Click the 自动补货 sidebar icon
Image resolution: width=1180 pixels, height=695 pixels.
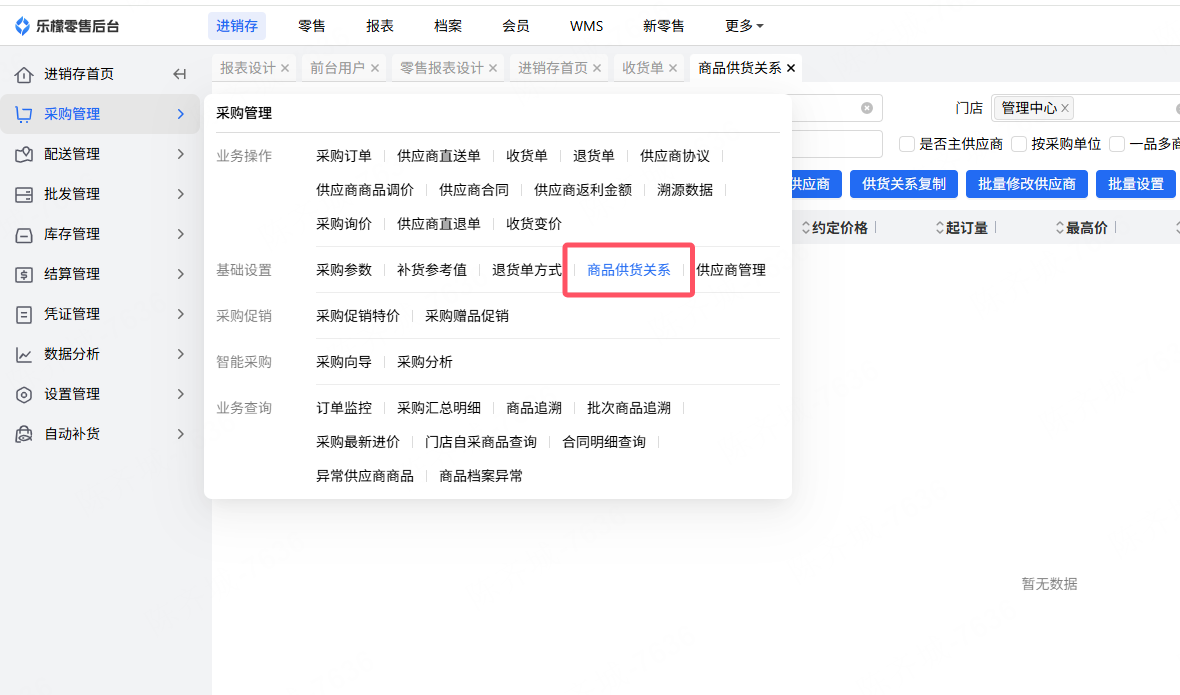24,434
